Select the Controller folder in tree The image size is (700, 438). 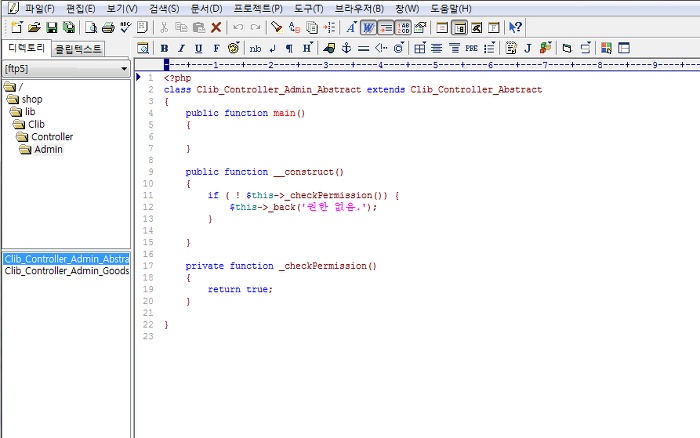tap(45, 137)
